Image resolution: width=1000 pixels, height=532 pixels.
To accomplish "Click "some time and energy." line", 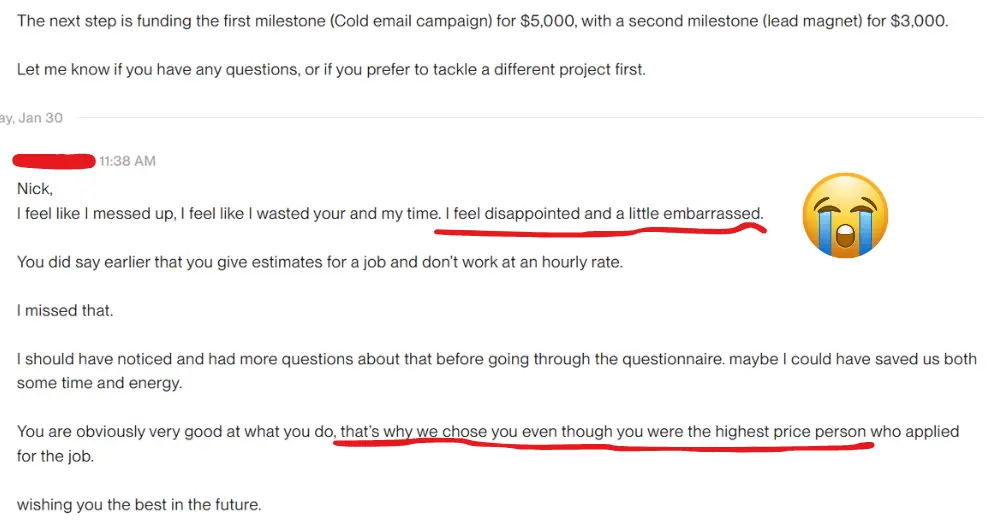I will tap(99, 383).
